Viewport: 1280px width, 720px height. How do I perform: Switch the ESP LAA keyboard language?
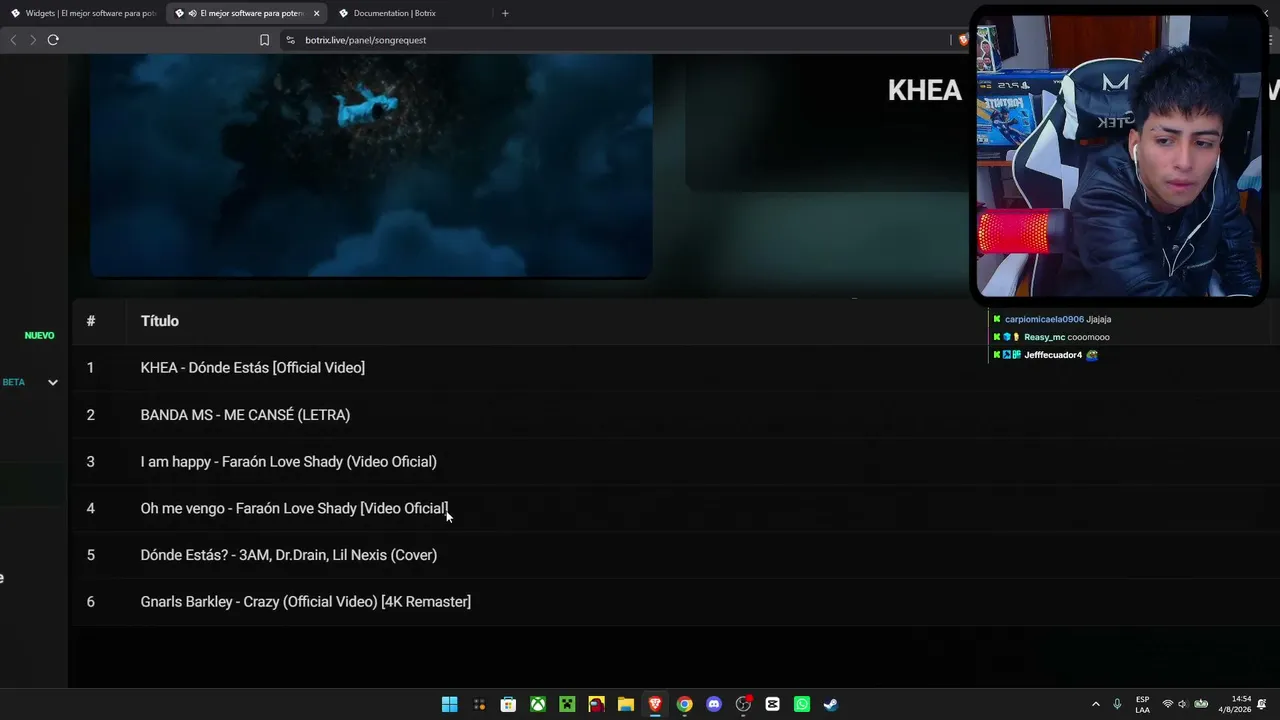click(x=1142, y=704)
